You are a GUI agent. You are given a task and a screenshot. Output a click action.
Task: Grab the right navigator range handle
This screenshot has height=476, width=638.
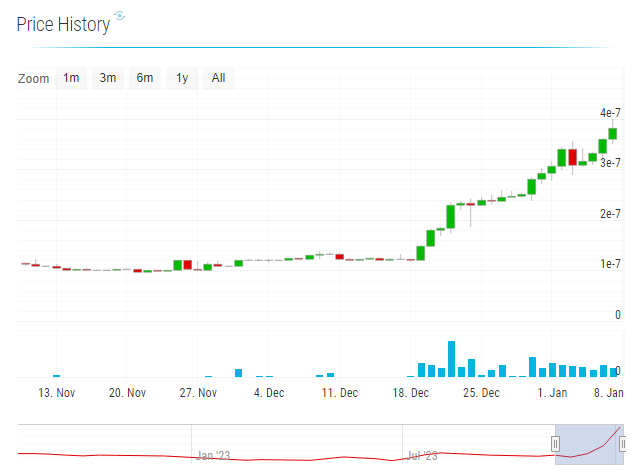[623, 444]
